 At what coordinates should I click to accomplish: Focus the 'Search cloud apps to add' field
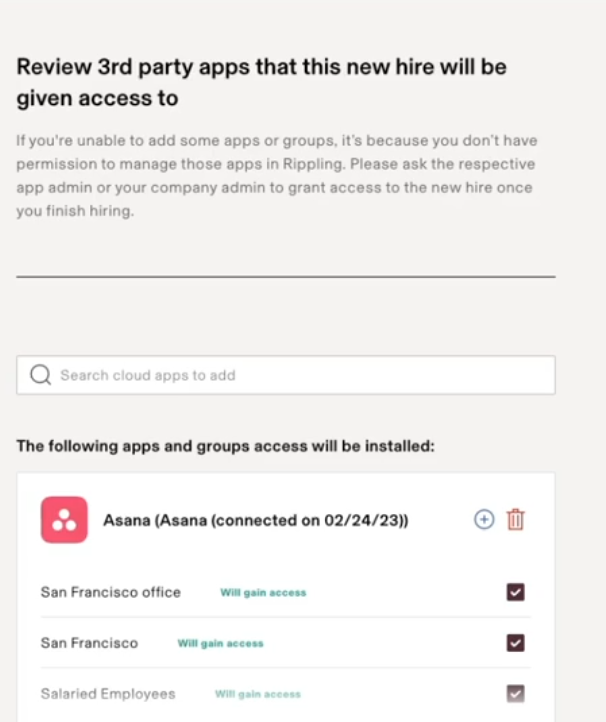click(300, 375)
